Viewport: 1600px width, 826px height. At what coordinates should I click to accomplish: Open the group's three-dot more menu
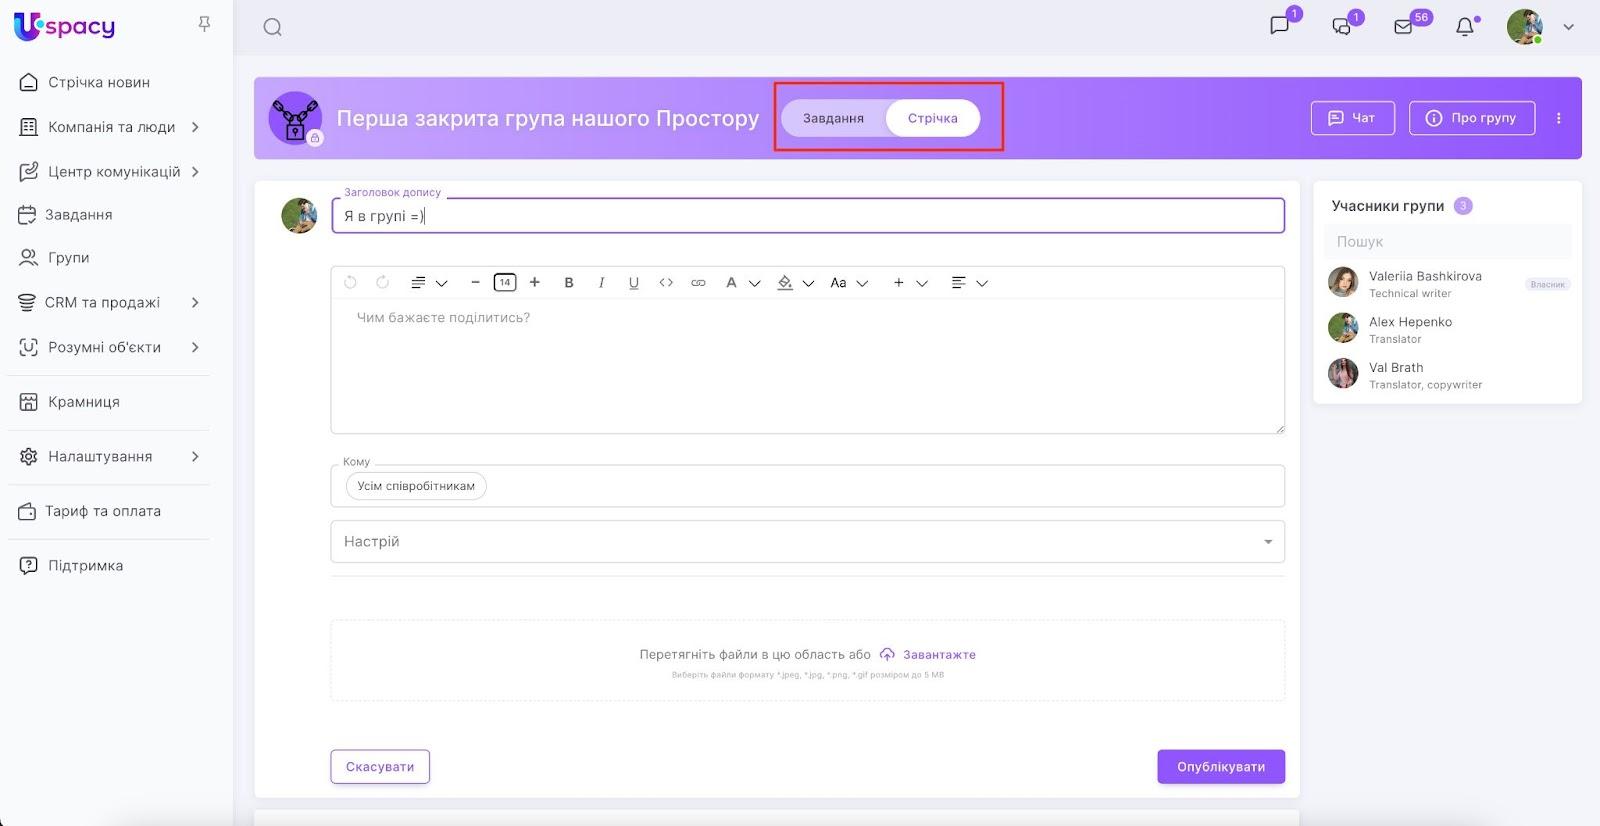[1558, 118]
